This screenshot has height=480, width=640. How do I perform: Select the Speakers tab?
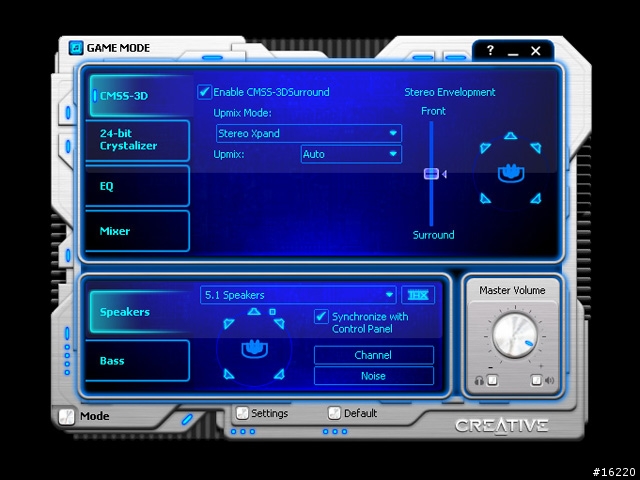click(x=139, y=312)
